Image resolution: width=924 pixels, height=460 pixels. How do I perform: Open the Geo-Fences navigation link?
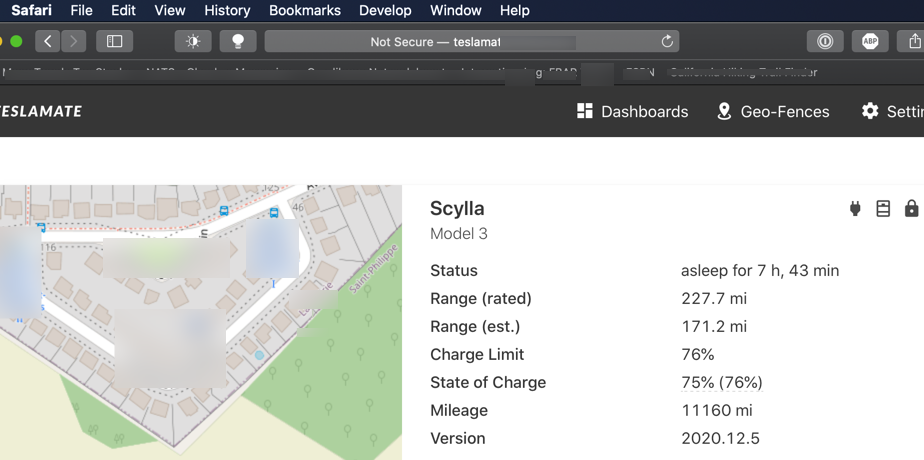pyautogui.click(x=773, y=111)
